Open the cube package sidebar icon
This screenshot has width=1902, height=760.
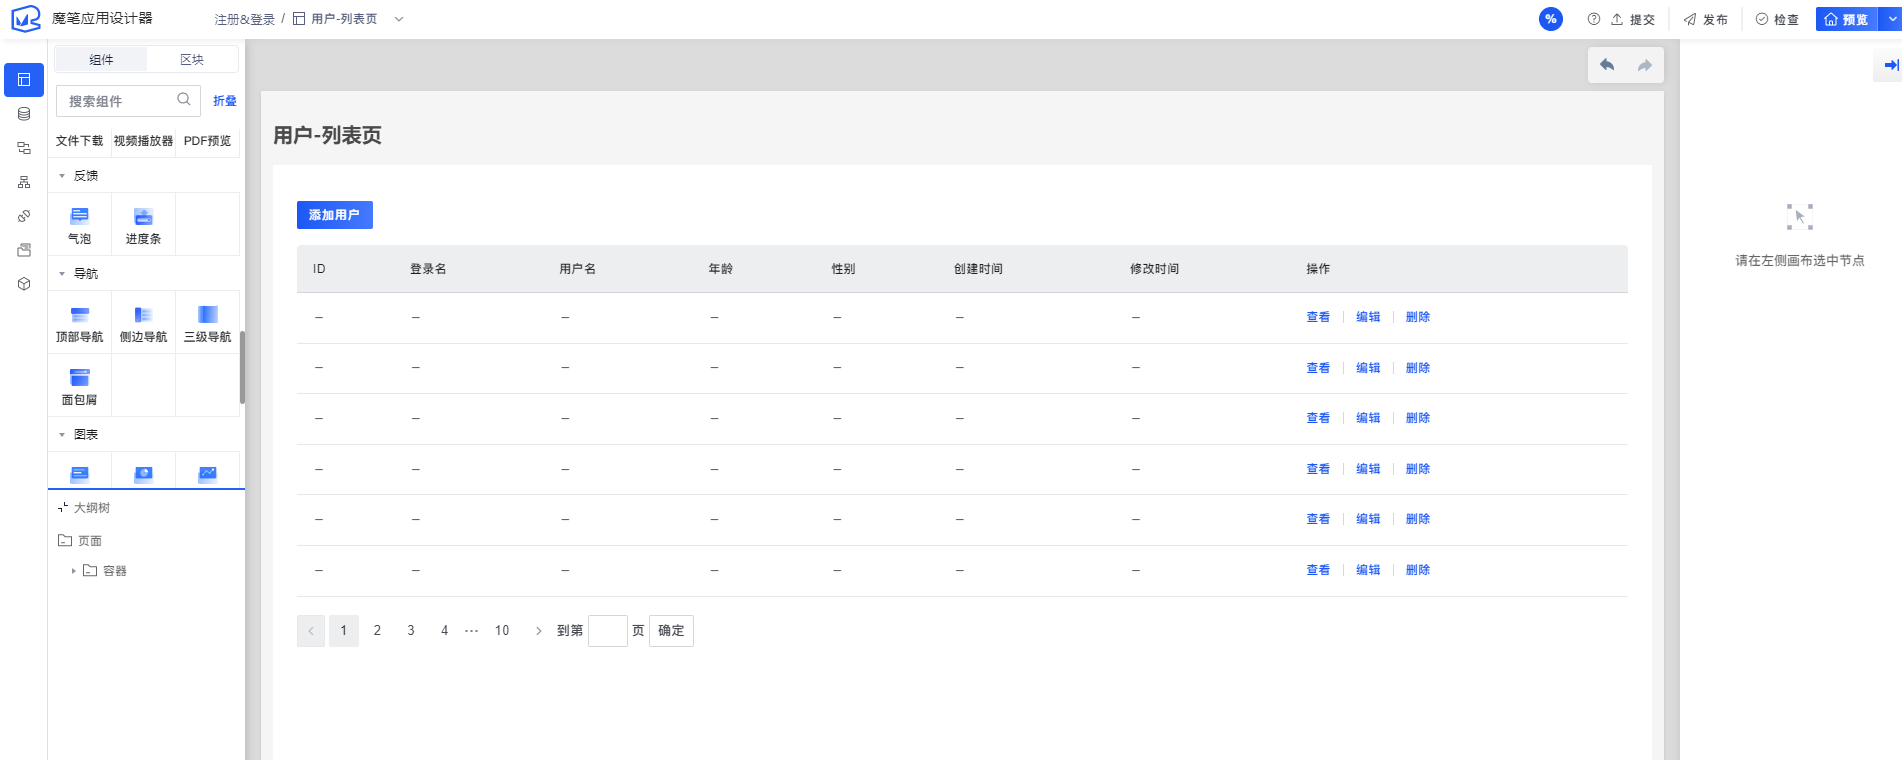24,284
